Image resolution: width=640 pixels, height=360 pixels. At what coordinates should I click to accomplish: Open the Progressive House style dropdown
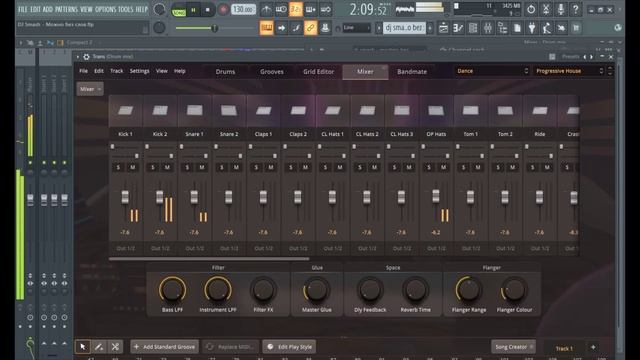[x=569, y=71]
